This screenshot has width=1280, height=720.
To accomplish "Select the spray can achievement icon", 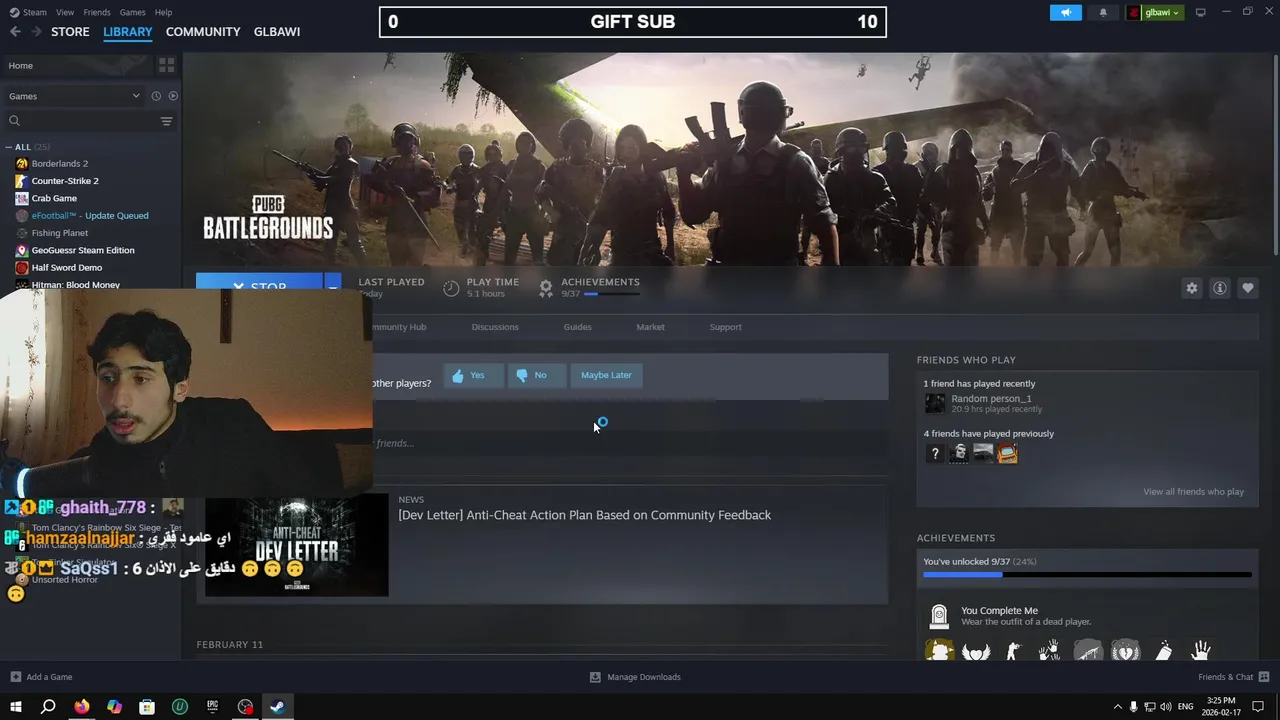I will (1163, 651).
